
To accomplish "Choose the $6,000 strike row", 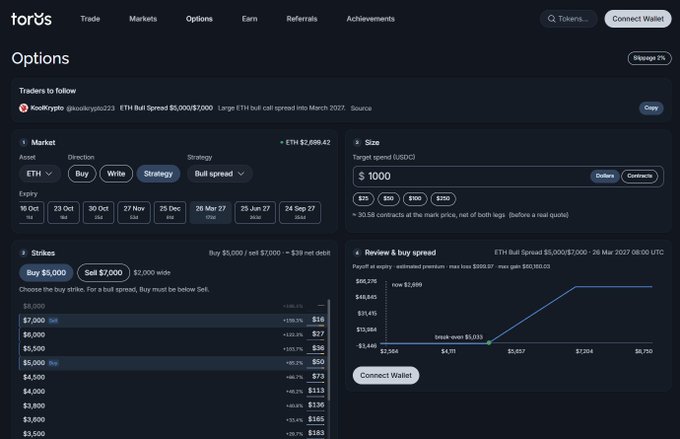I will point(173,334).
